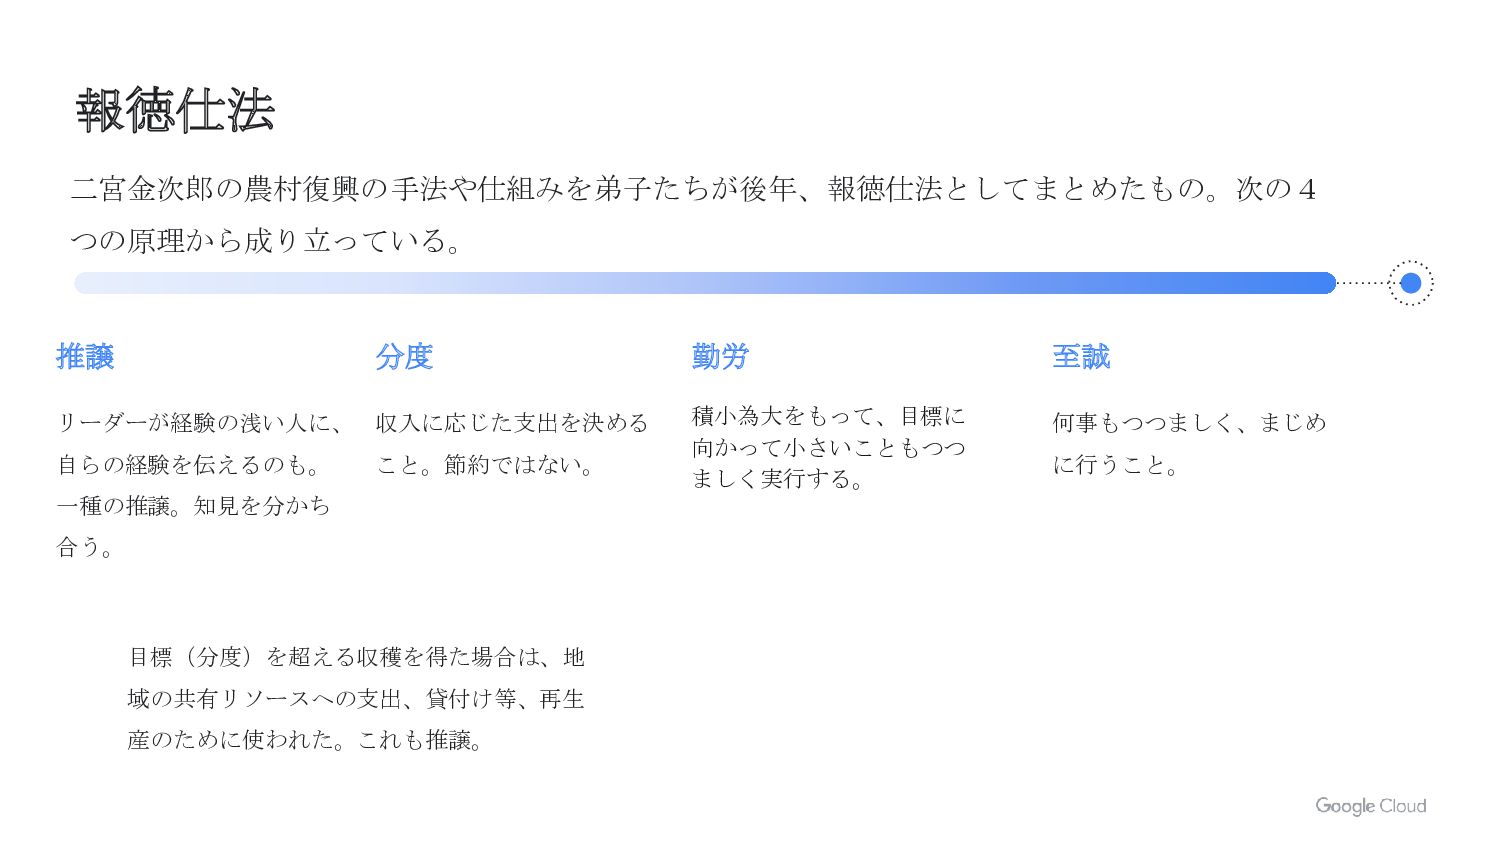Click the dotted connector line beside marker

coord(1362,283)
